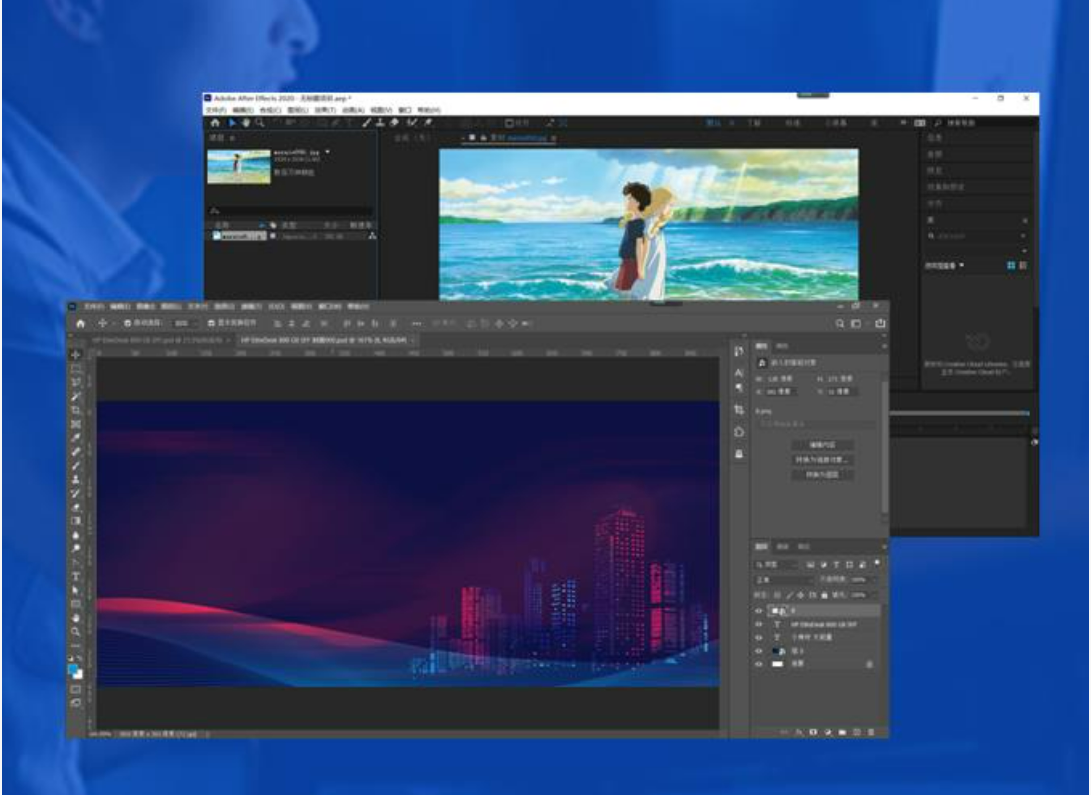The image size is (1091, 795).
Task: Hide the HP EliteDesk 800 G6 DT text layer
Action: 759,625
